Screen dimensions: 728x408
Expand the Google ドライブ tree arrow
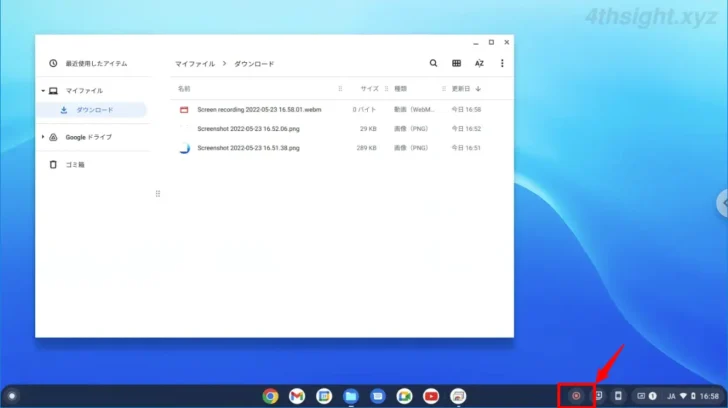[43, 137]
